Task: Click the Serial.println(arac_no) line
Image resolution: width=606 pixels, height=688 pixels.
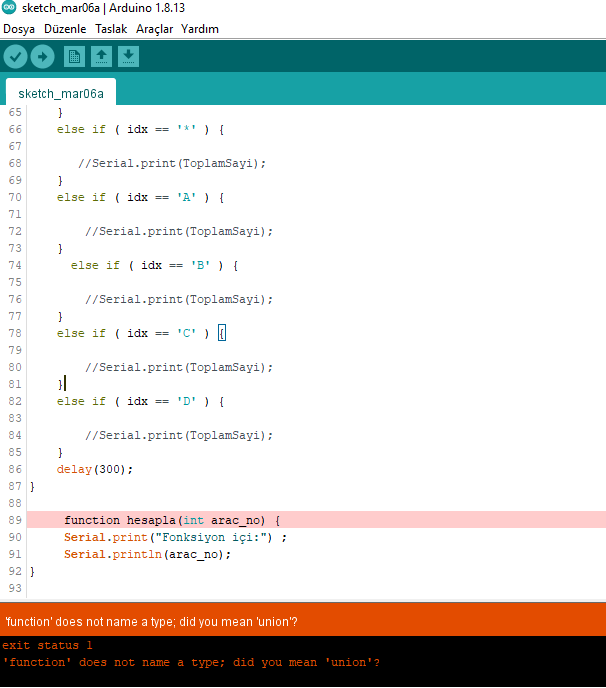Action: click(x=147, y=554)
